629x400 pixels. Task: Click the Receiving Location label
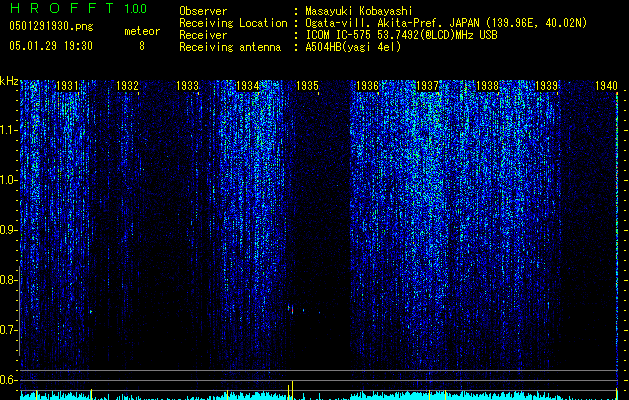tap(233, 23)
